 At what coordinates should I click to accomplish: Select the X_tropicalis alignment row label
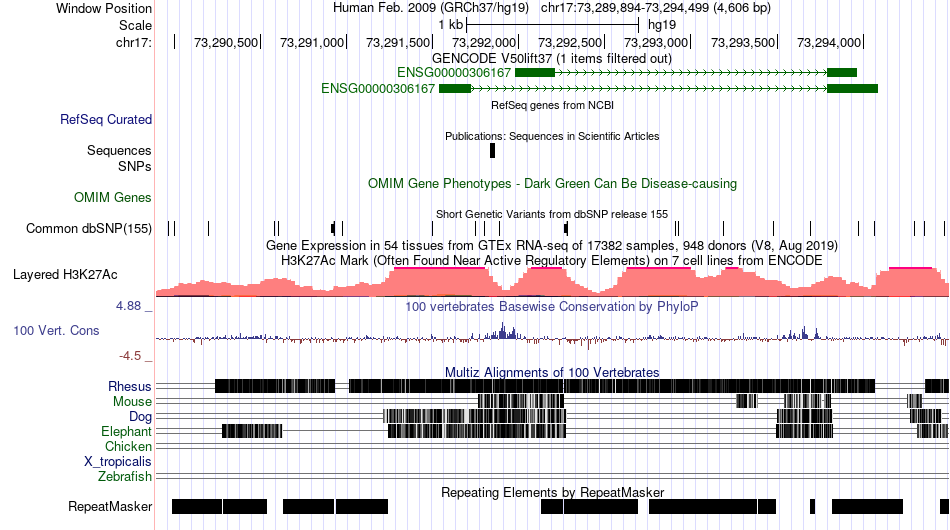[118, 462]
